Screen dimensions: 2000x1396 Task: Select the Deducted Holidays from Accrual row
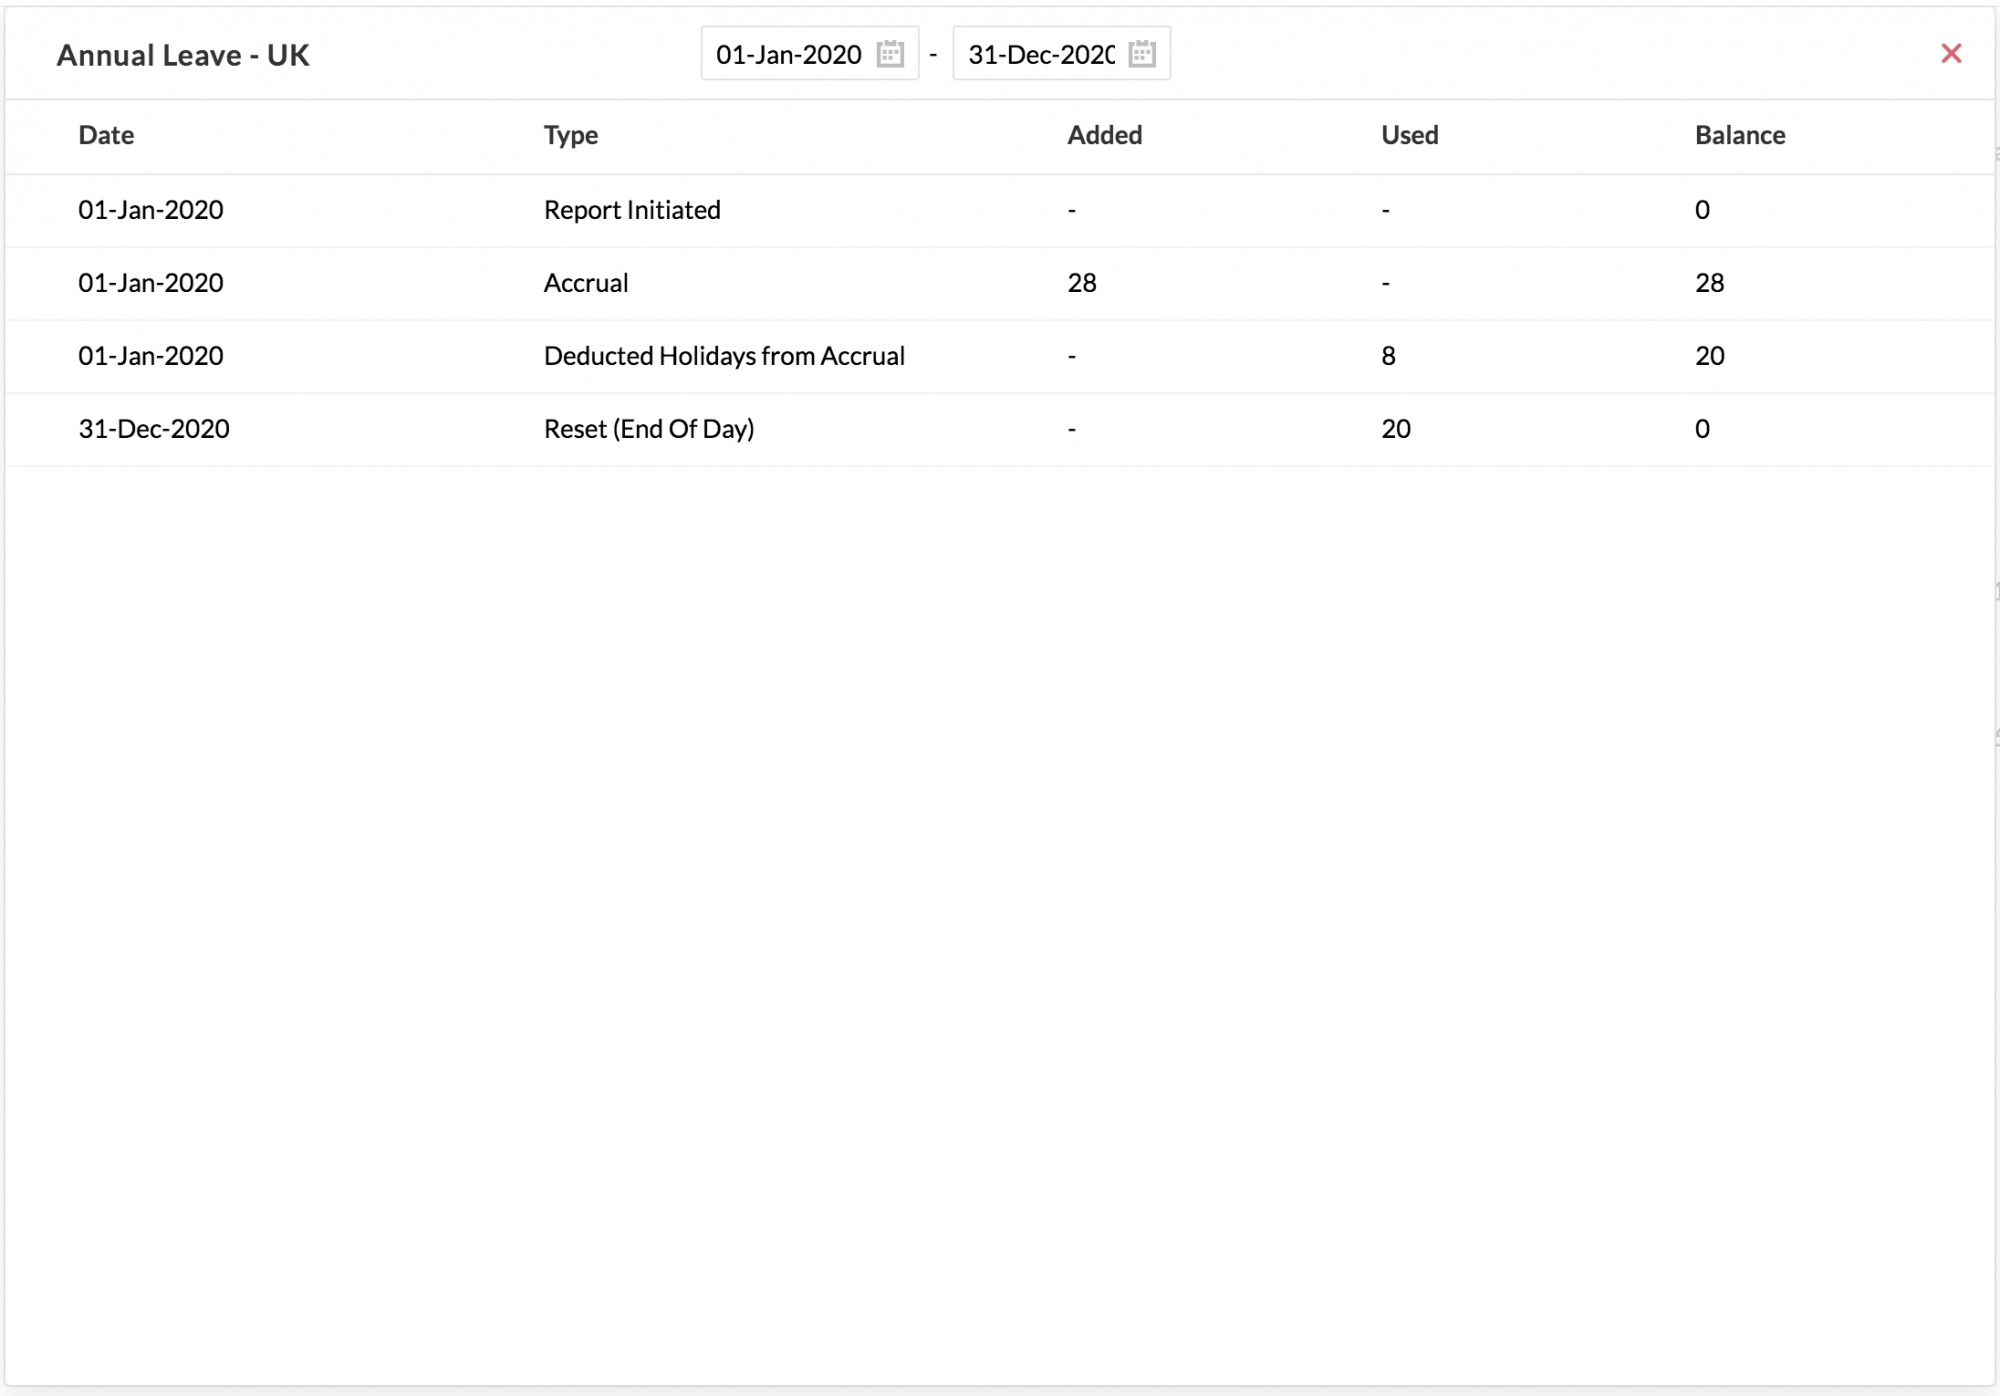[x=1000, y=356]
